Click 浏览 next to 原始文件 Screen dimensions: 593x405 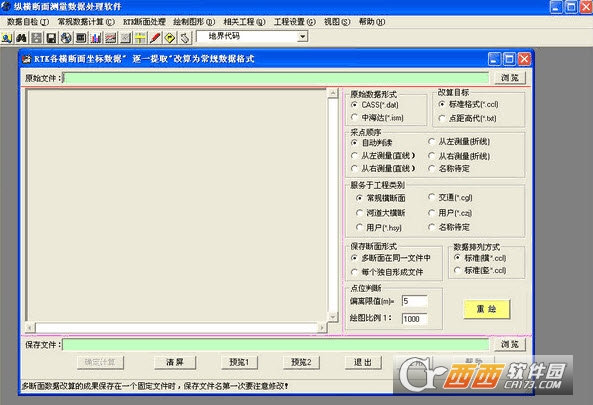coord(509,78)
